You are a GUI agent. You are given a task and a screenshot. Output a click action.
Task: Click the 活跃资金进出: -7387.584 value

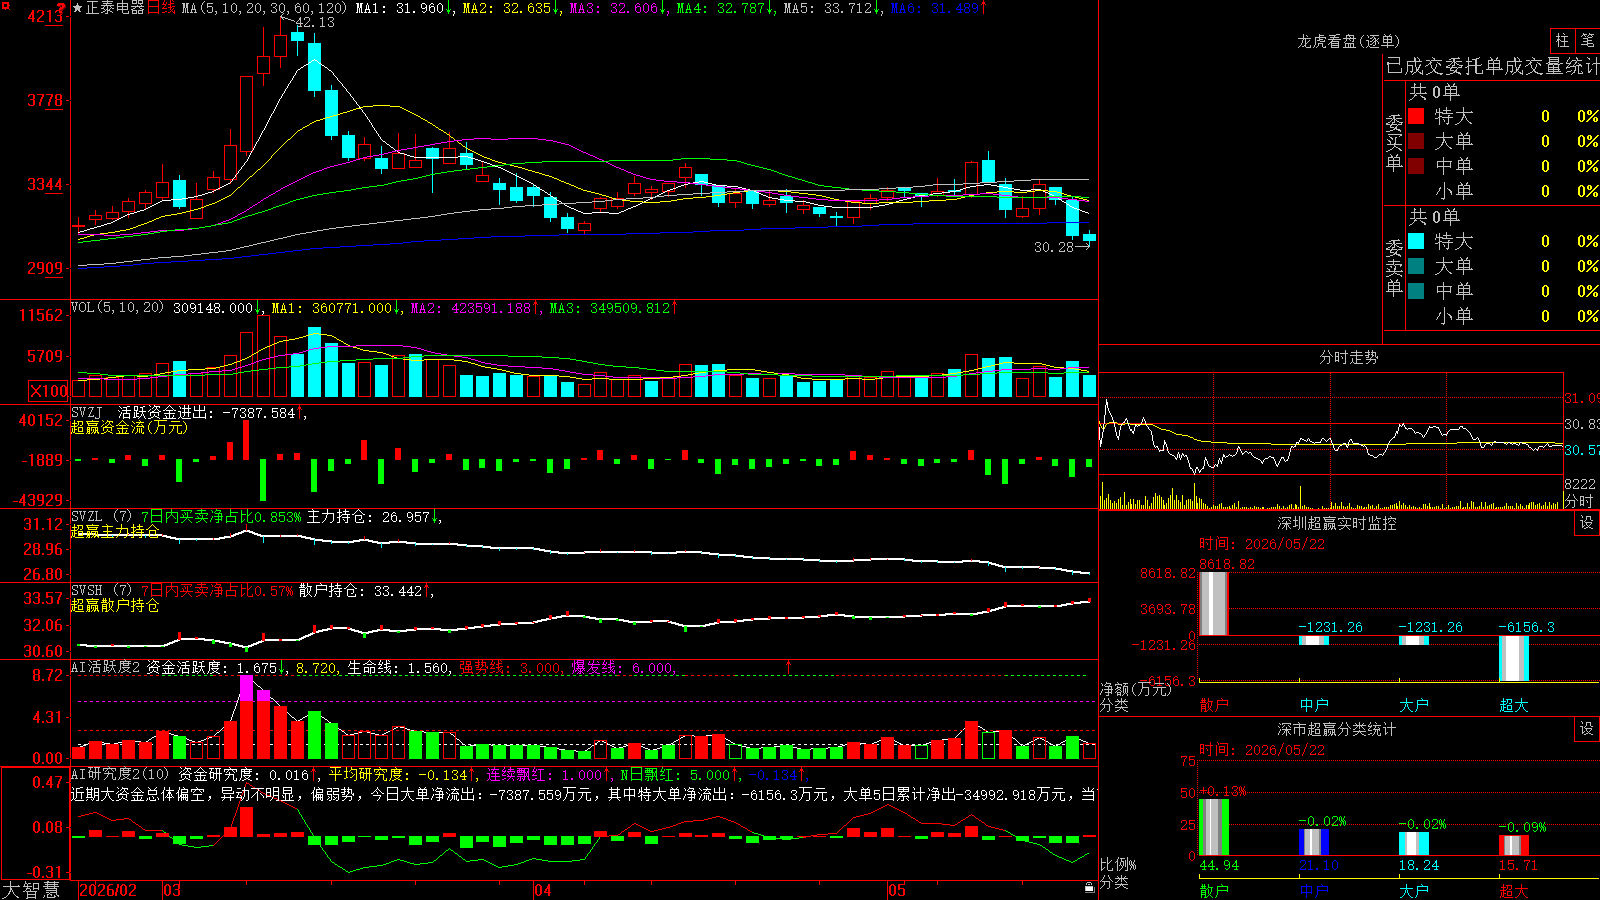tap(207, 412)
